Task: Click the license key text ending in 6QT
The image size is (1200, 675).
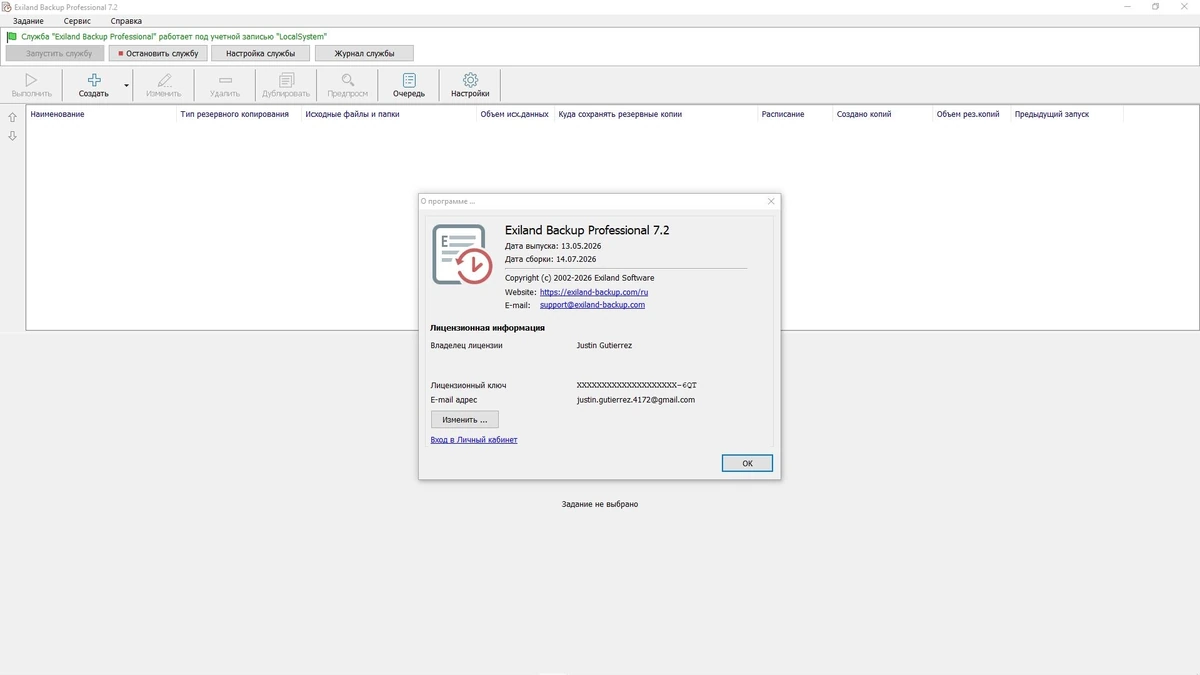Action: point(637,385)
